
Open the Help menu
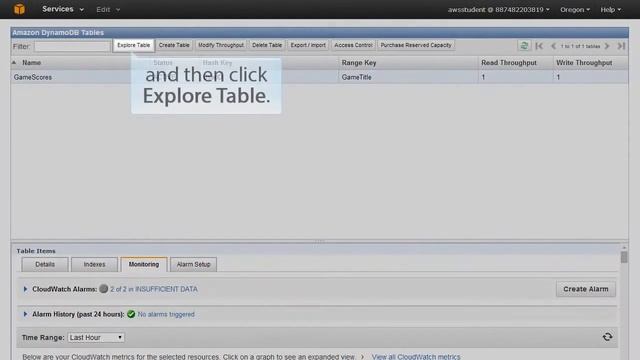click(610, 9)
